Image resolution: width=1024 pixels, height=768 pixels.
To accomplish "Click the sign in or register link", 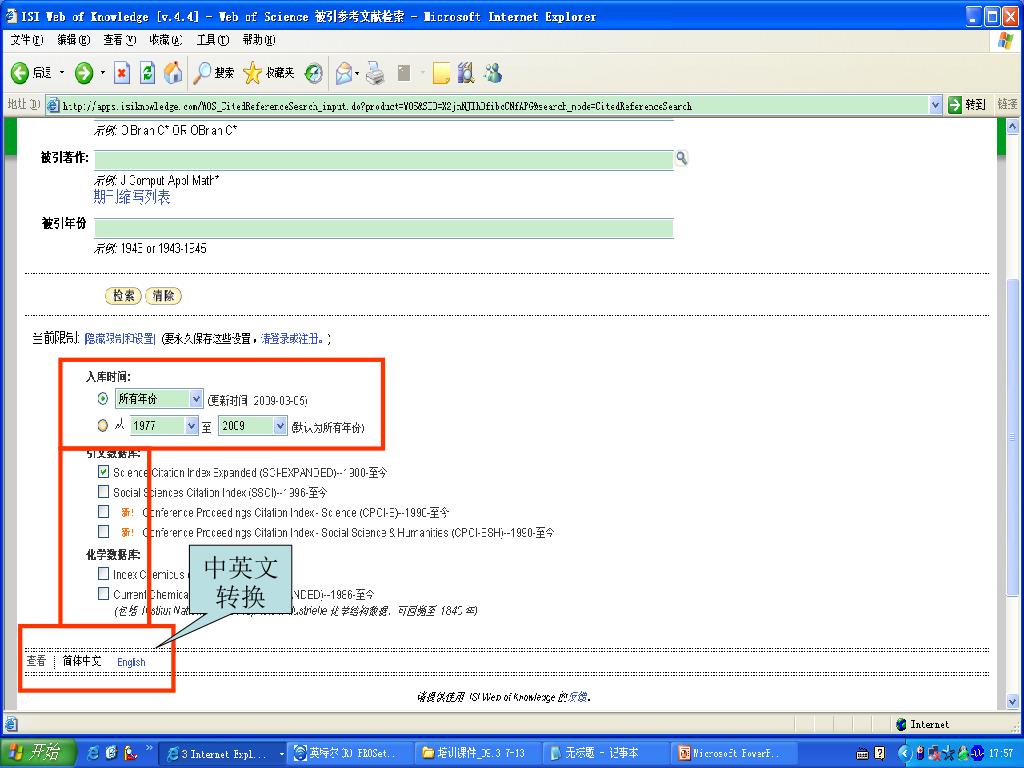I will 293,338.
